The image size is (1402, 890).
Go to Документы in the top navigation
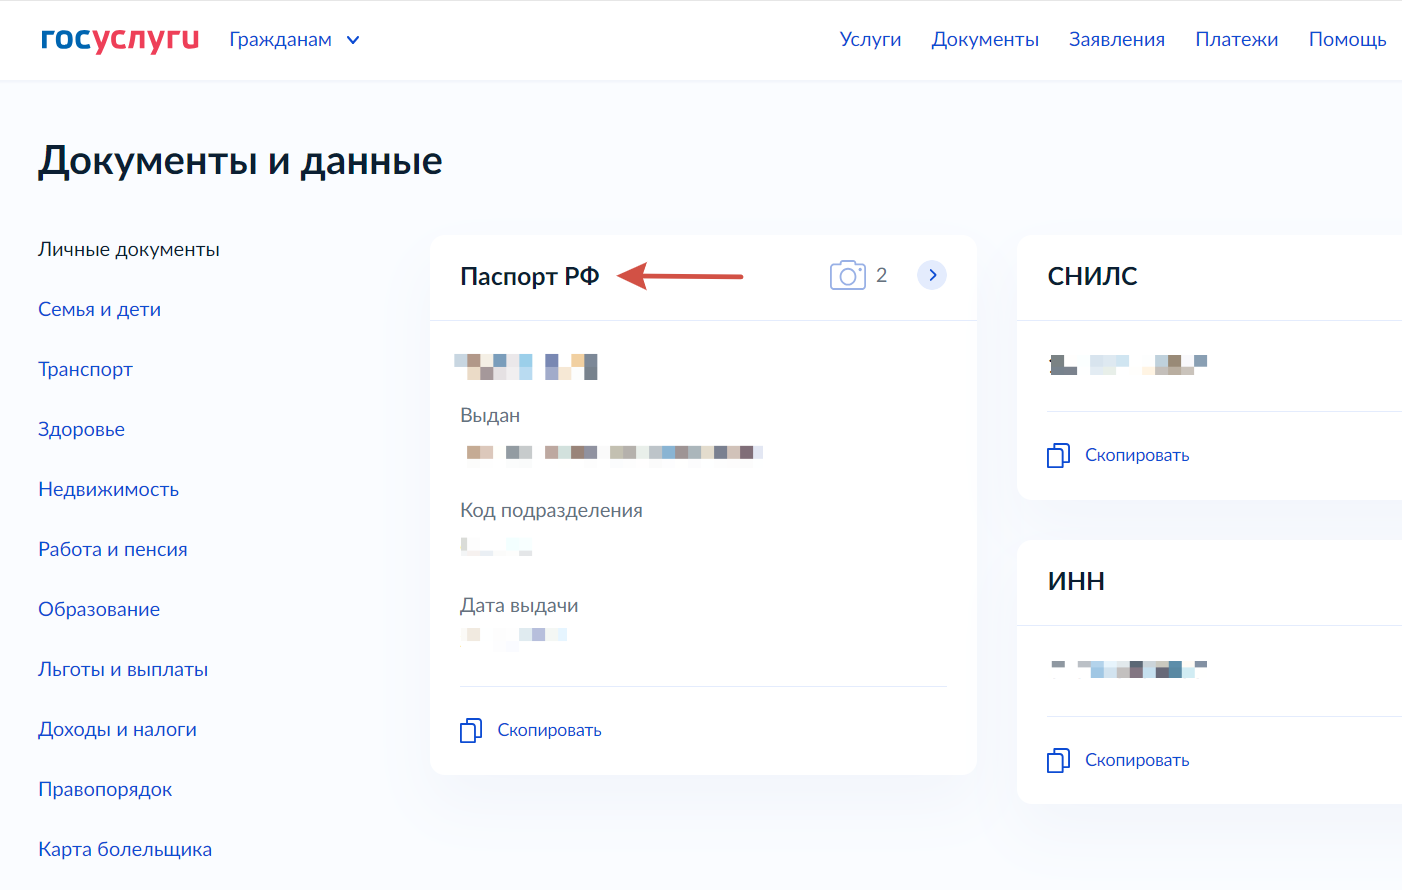985,40
